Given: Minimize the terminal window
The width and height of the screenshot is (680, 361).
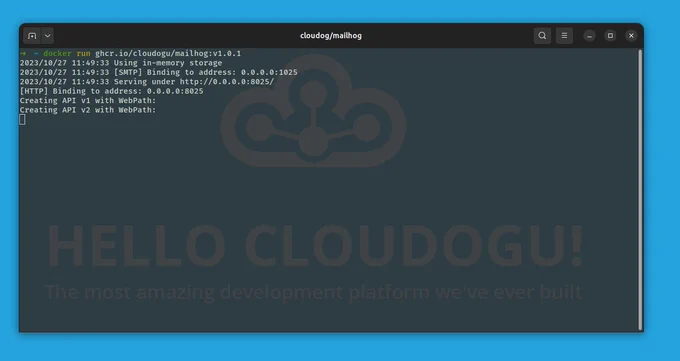Looking at the screenshot, I should pos(589,36).
